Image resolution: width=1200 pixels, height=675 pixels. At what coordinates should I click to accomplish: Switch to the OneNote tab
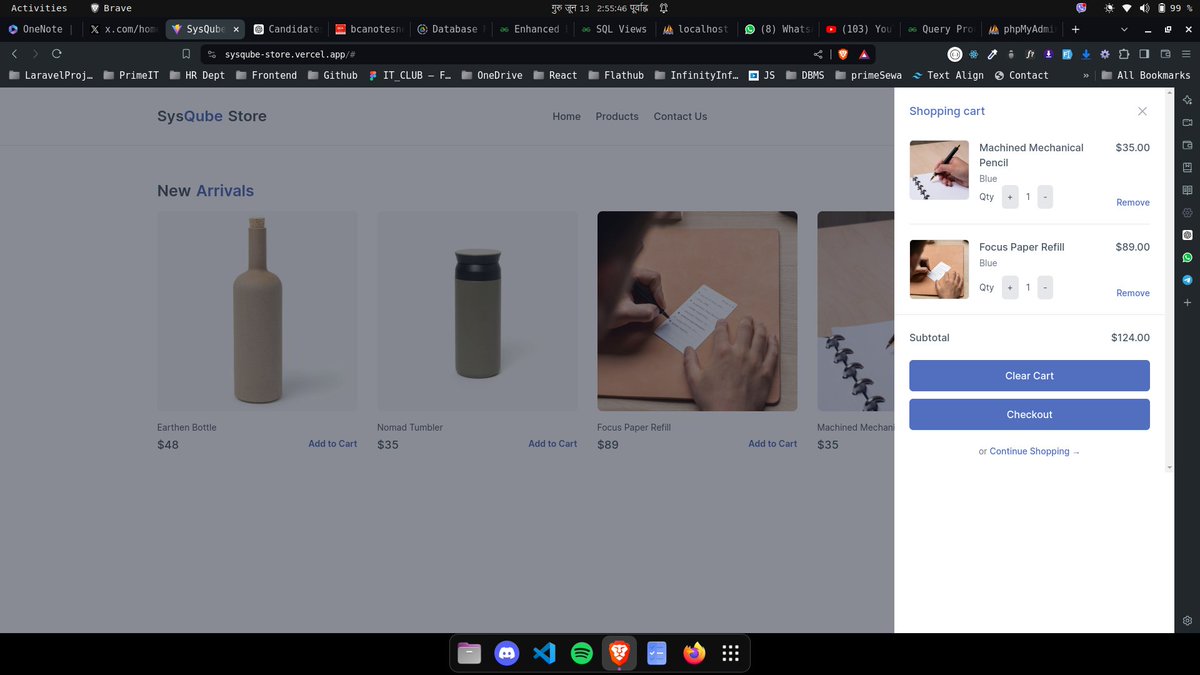pos(40,29)
